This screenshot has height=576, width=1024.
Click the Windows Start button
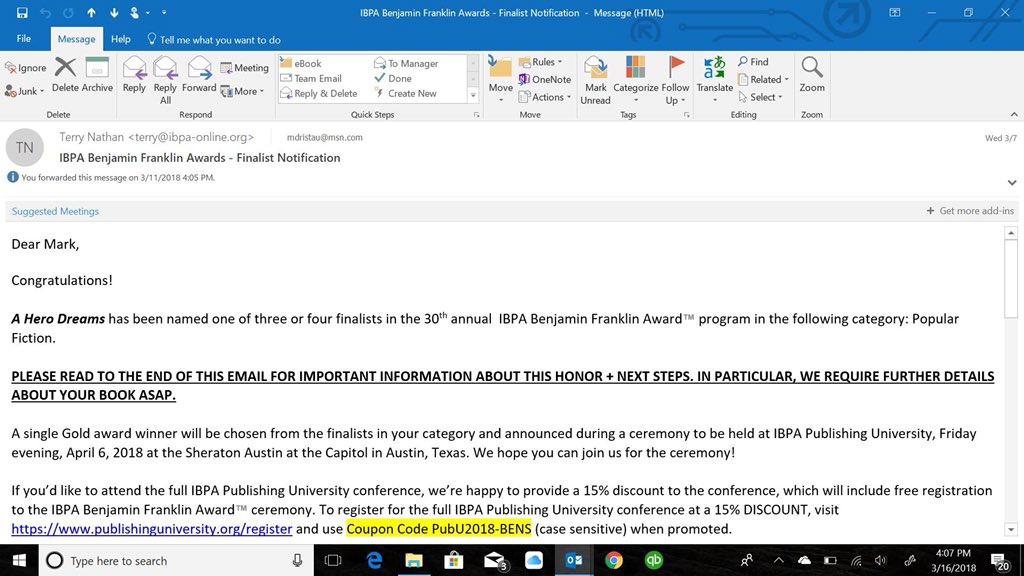pos(19,560)
